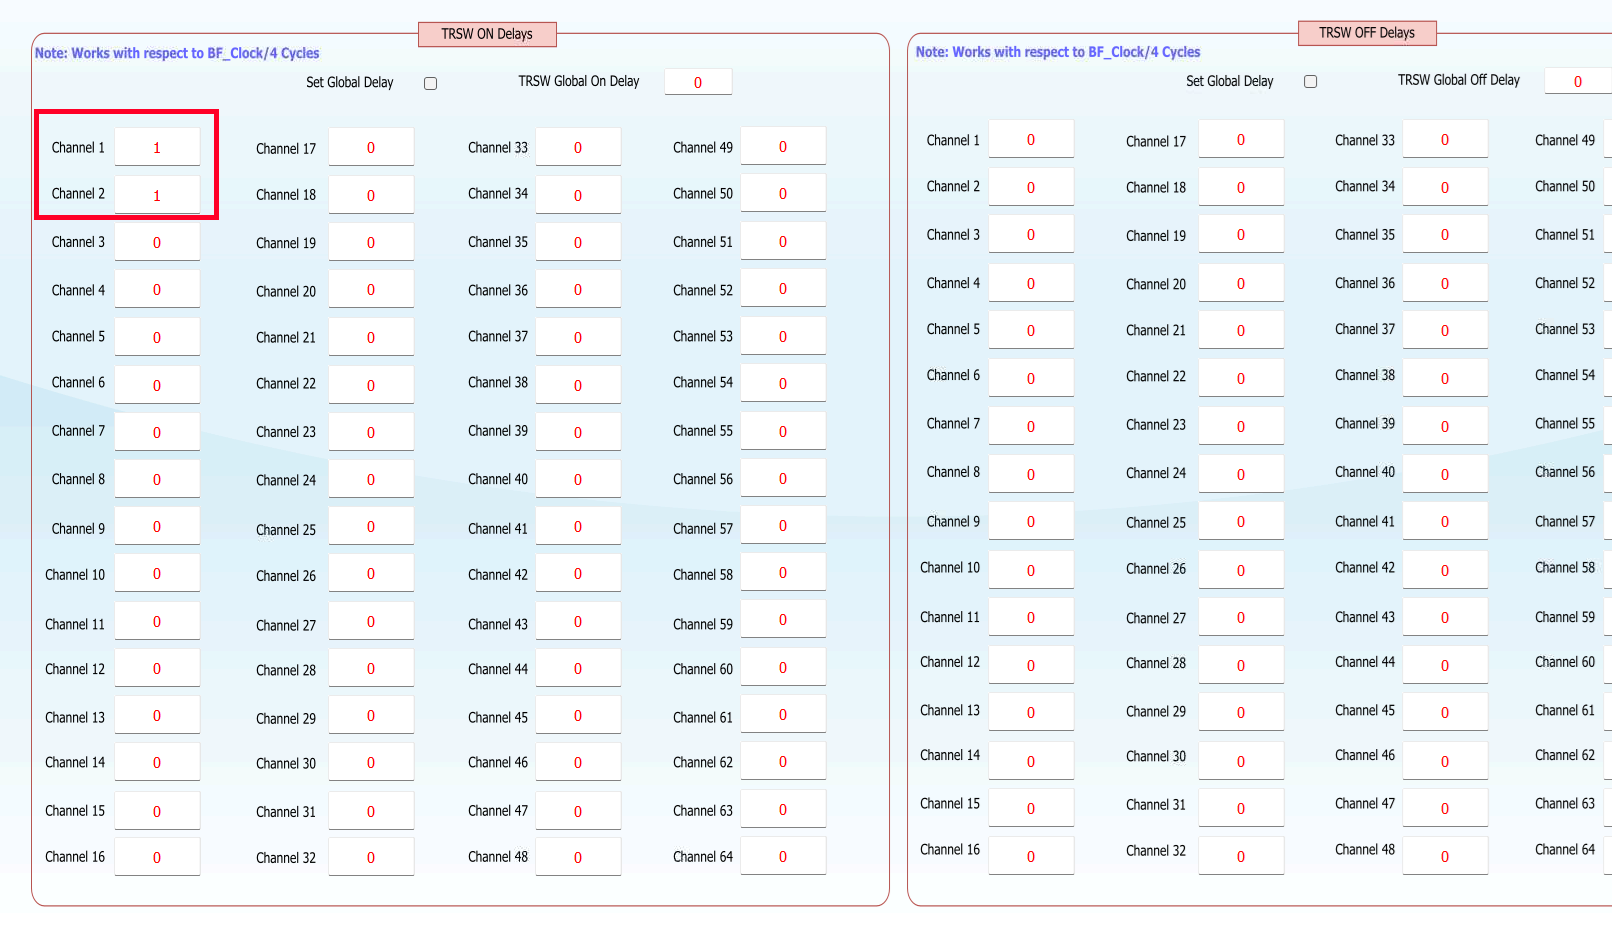Focus Channel 49 input in ON Delays

pos(783,146)
